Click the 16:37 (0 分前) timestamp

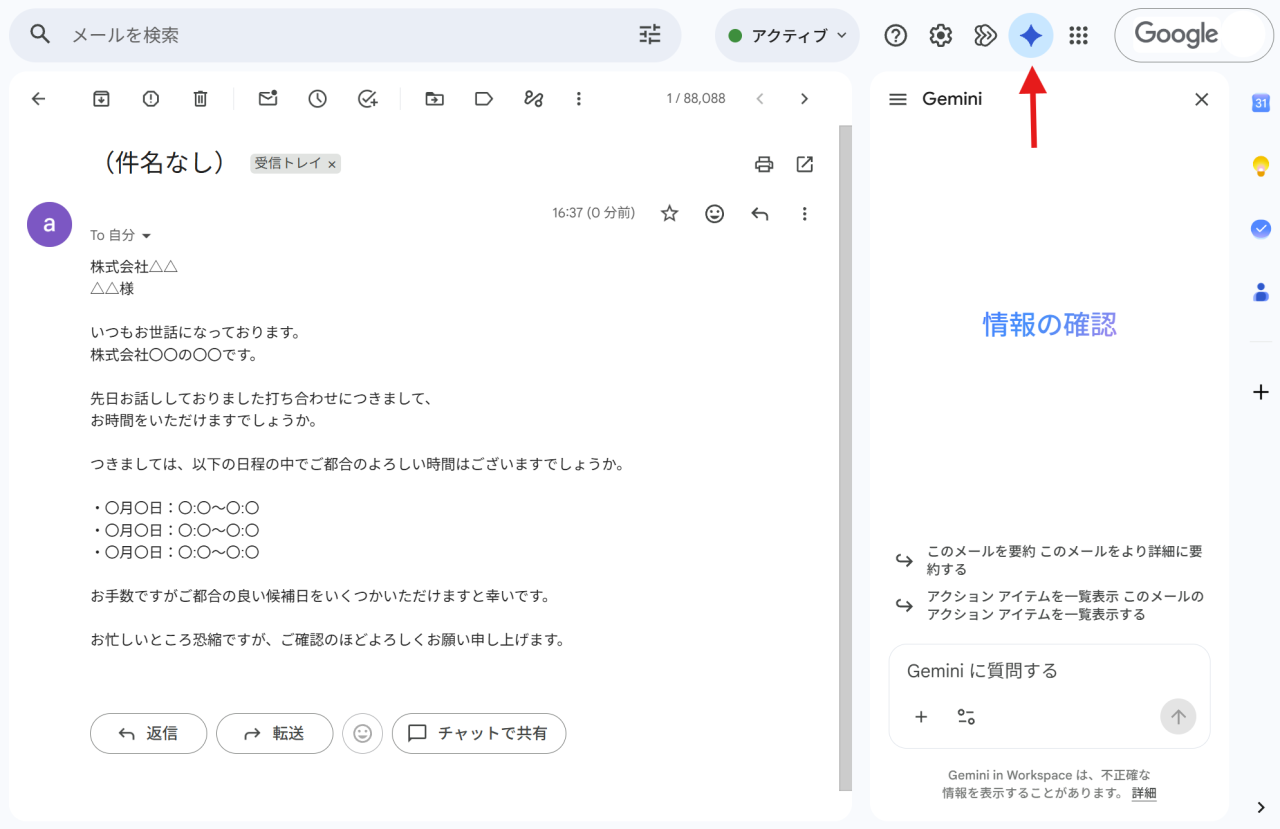[593, 213]
